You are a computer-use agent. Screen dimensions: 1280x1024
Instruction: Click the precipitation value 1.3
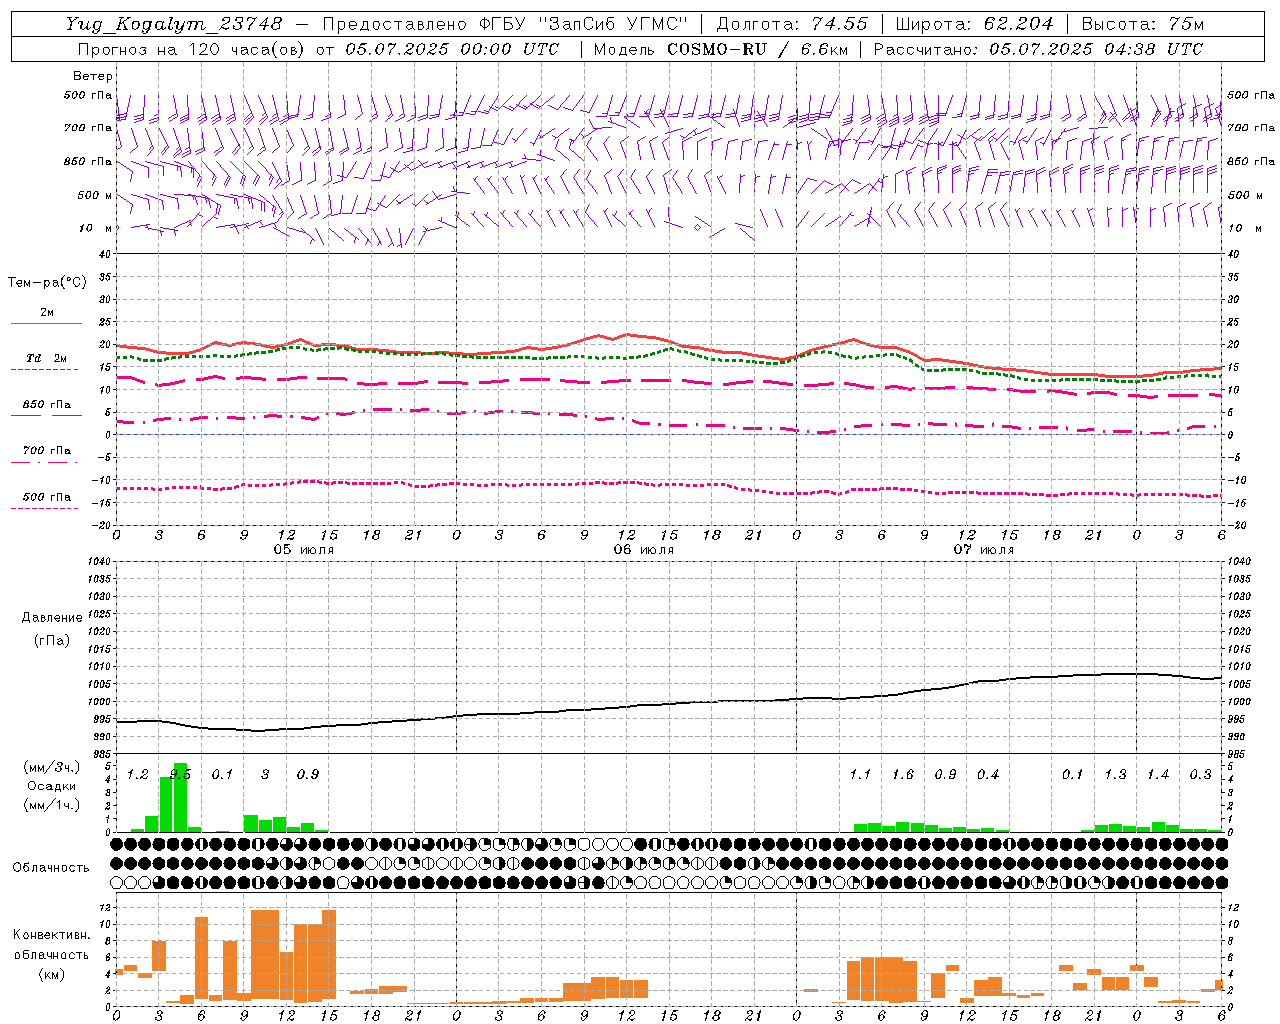pyautogui.click(x=1115, y=774)
